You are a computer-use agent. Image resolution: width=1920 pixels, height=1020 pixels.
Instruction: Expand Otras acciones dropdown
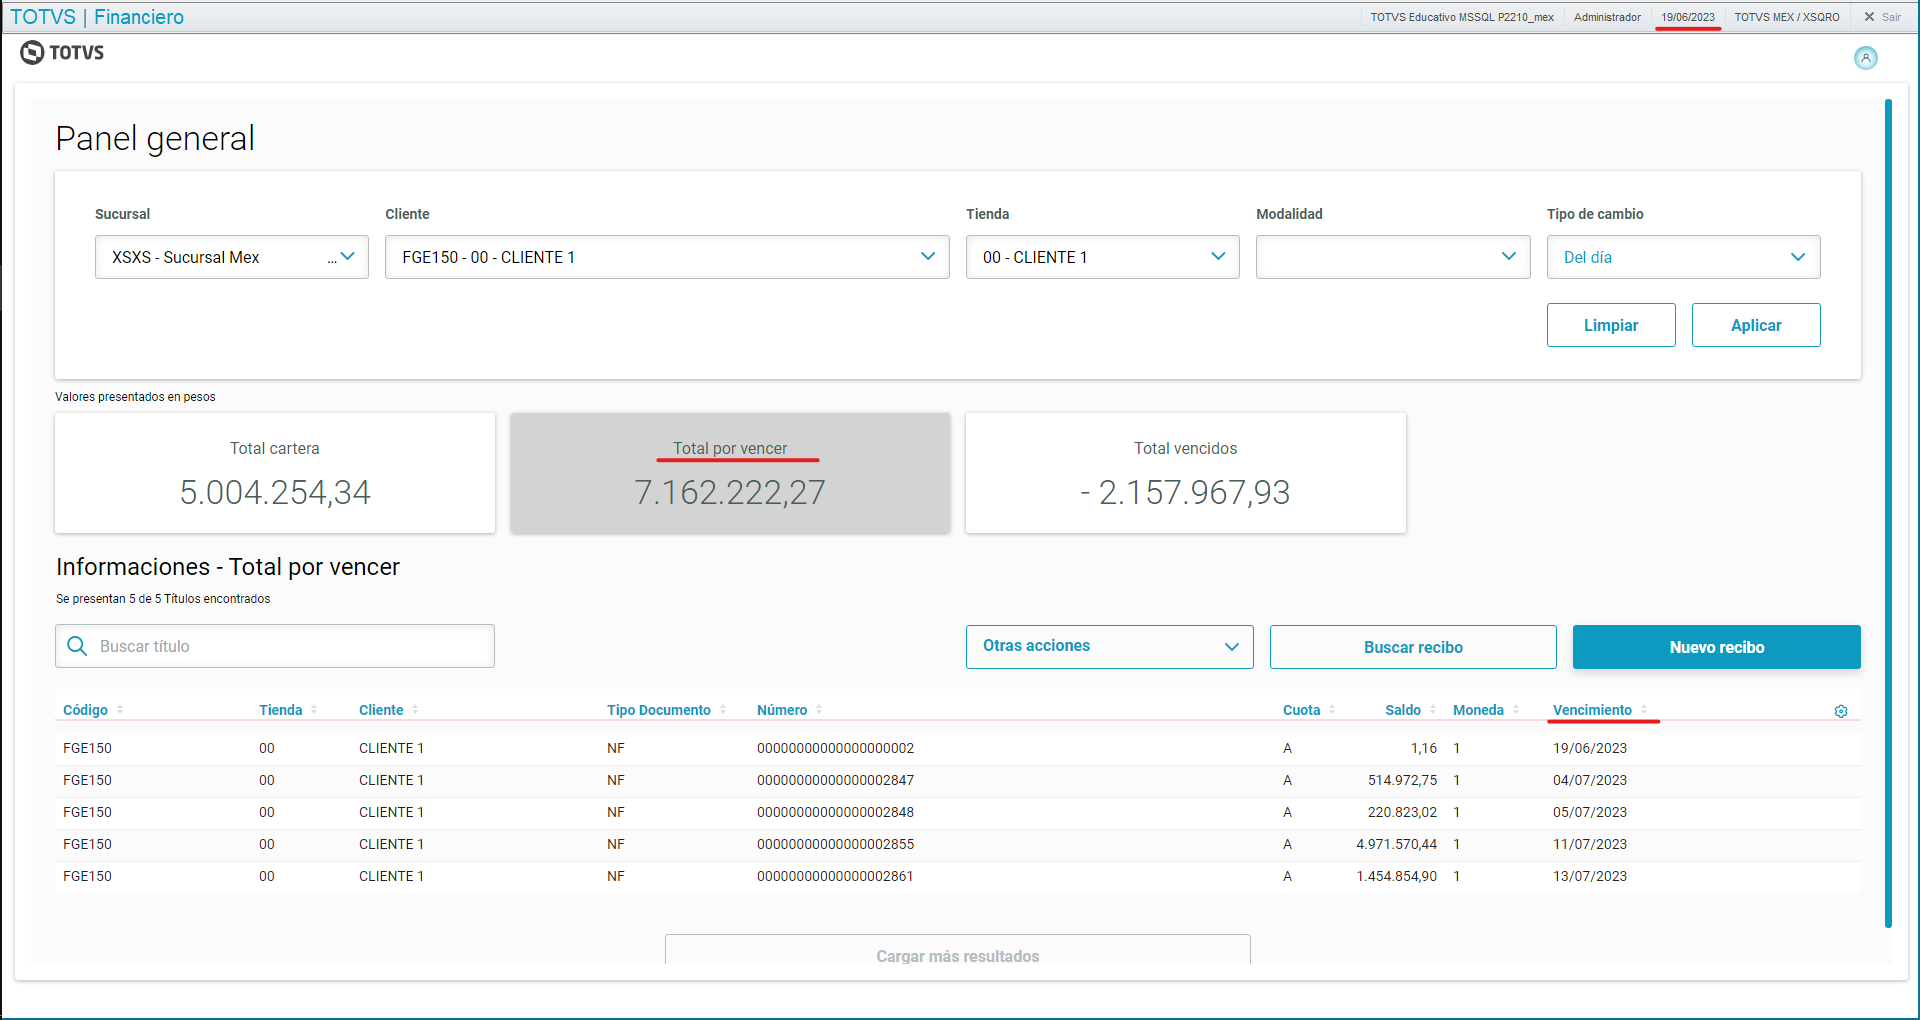click(1110, 647)
